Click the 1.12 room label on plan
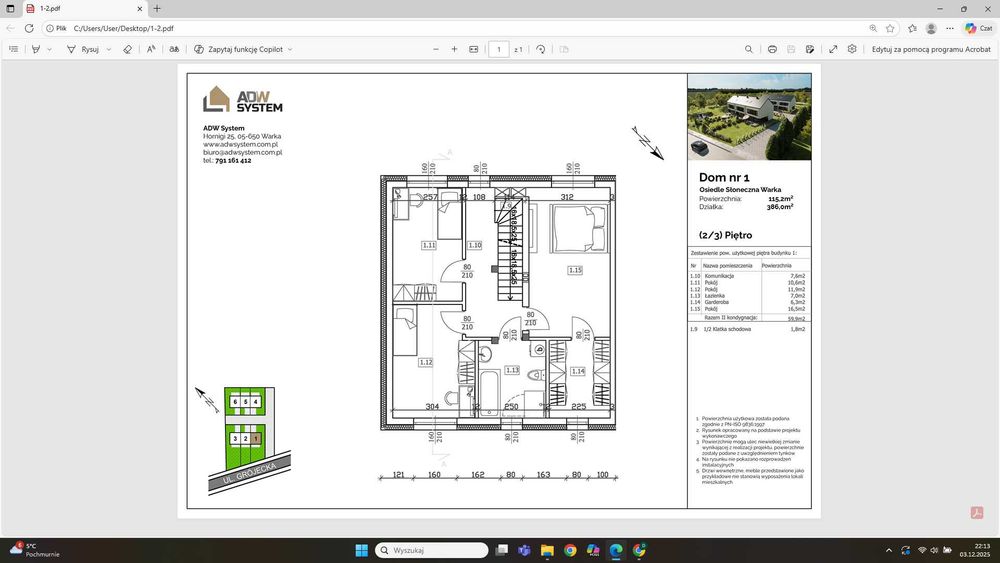Screen dimensions: 1000x563 pos(425,362)
